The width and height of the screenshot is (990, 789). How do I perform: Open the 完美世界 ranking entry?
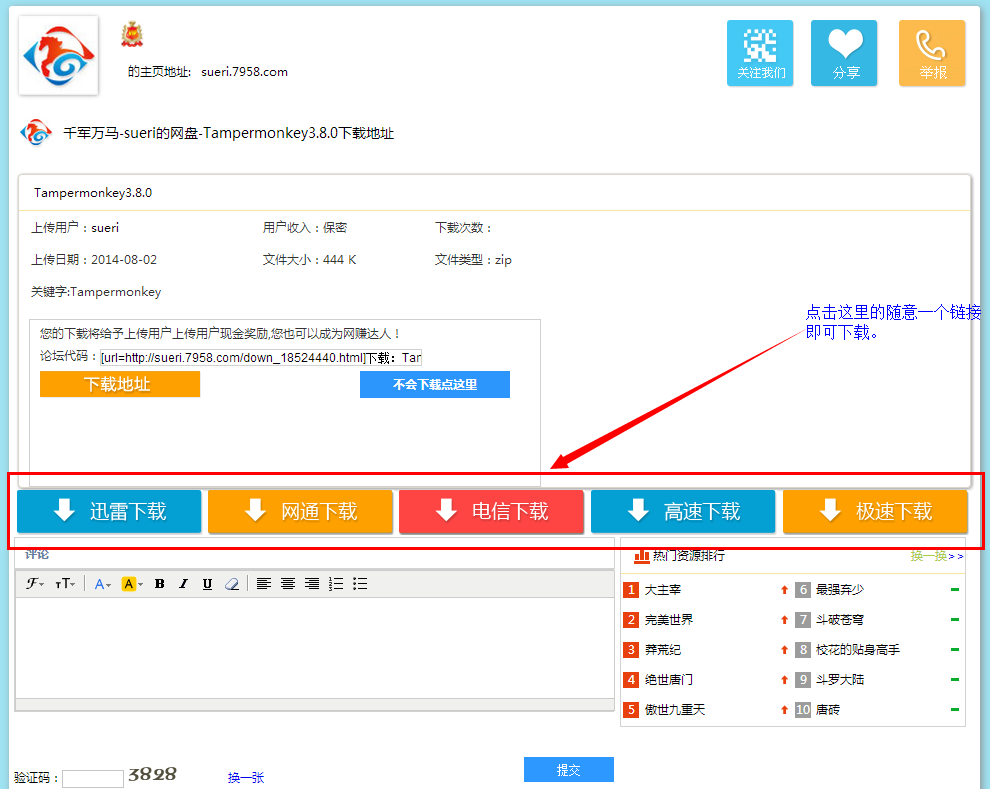669,620
